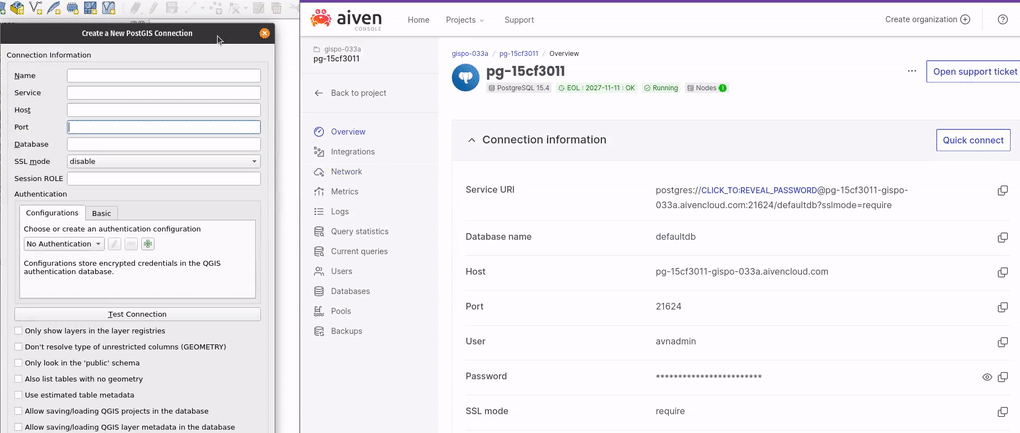The image size is (1020, 433).
Task: Click the Database input field
Action: pyautogui.click(x=164, y=144)
